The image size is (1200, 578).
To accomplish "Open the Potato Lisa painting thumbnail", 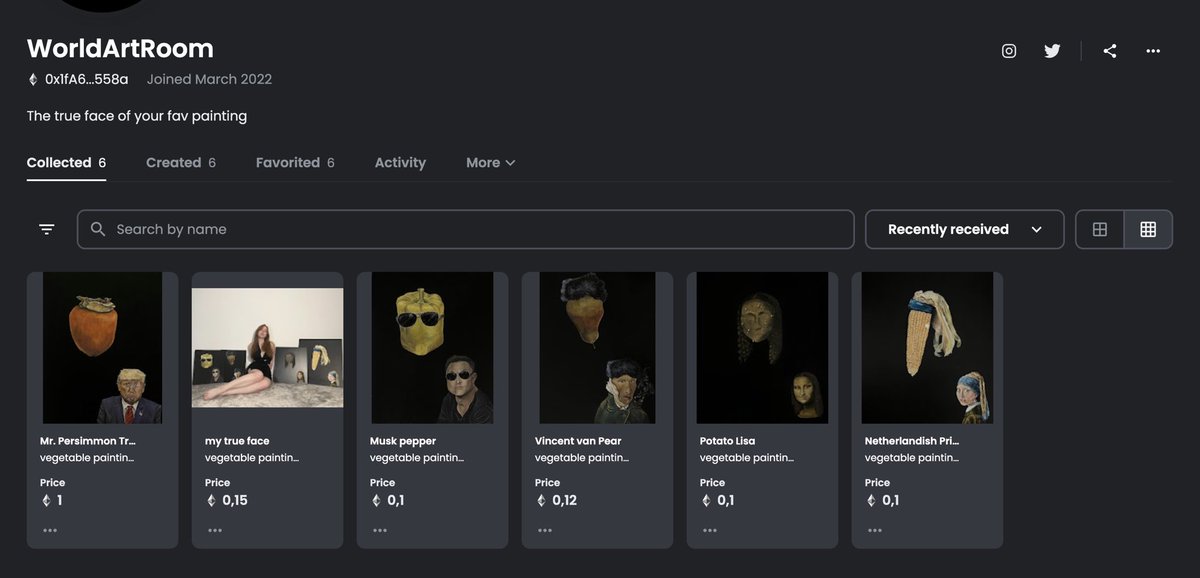I will [762, 347].
